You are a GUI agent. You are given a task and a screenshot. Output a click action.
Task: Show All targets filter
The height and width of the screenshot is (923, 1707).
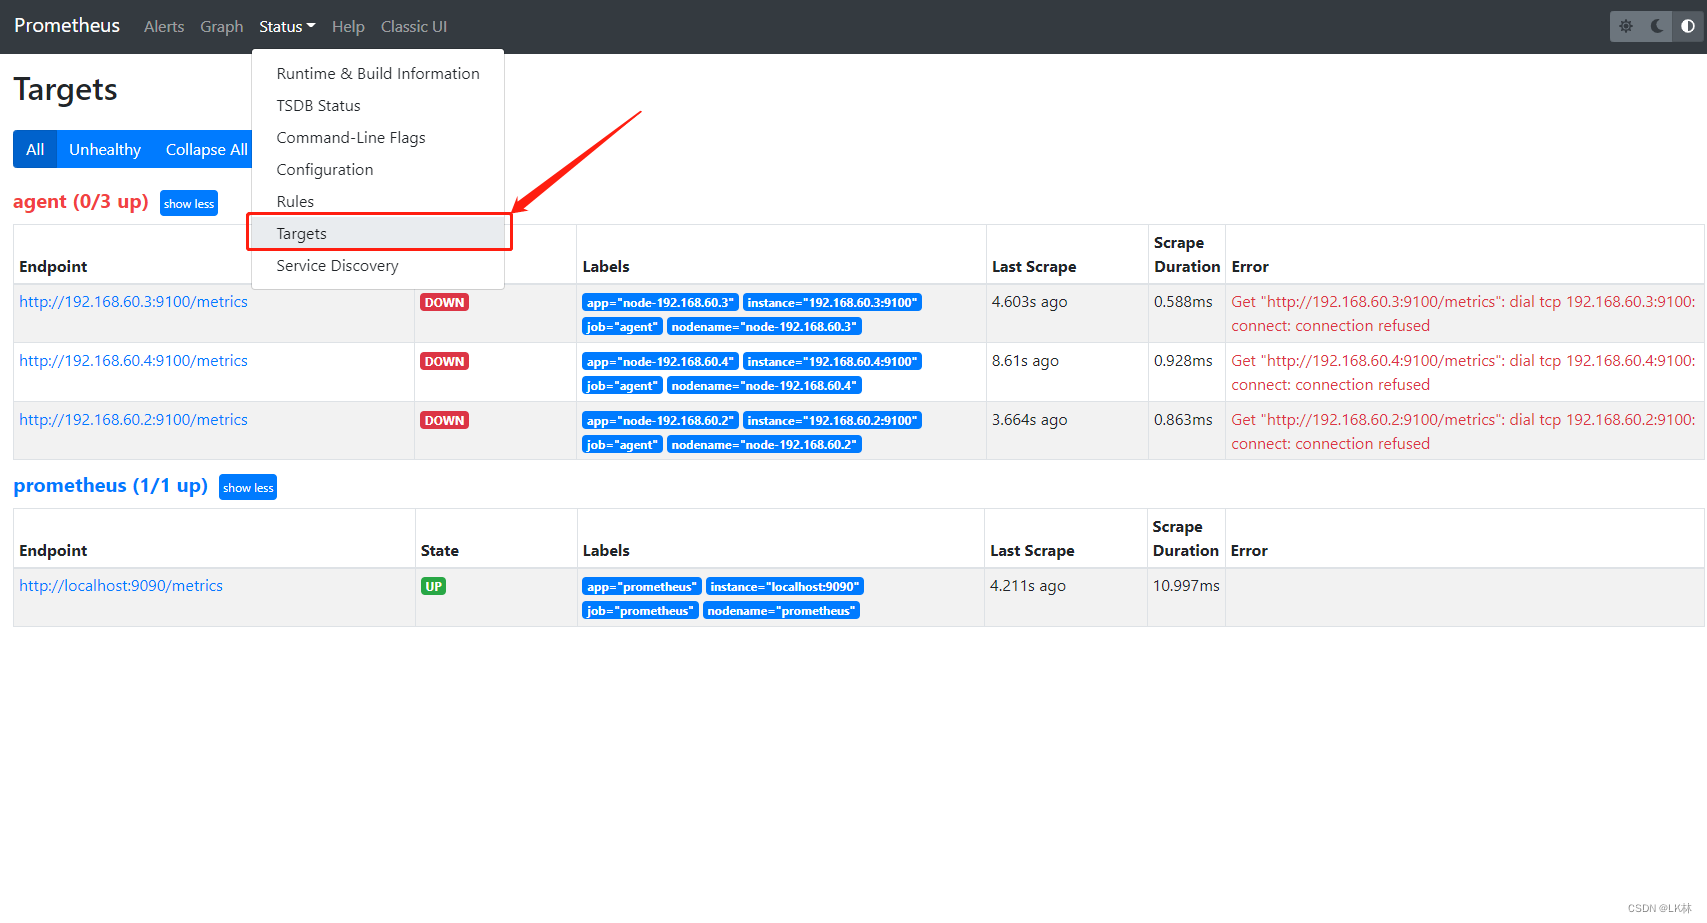[35, 150]
